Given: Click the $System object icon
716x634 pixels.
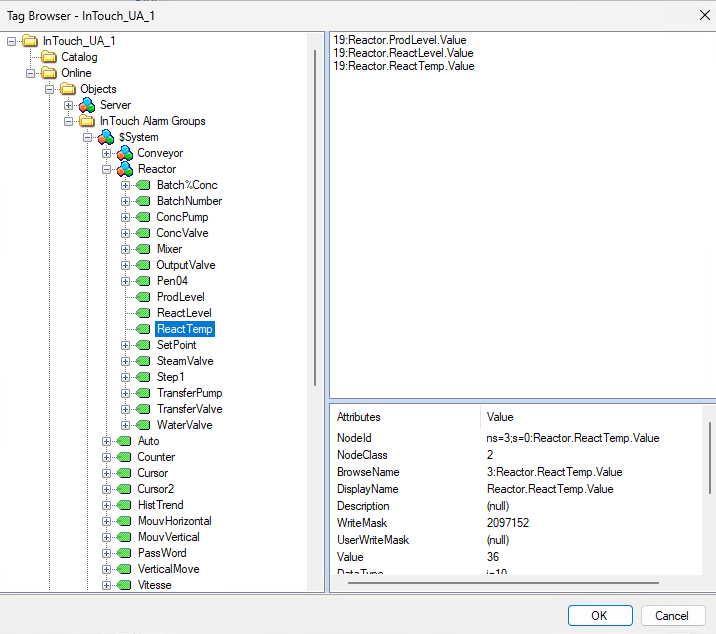Looking at the screenshot, I should (x=106, y=137).
